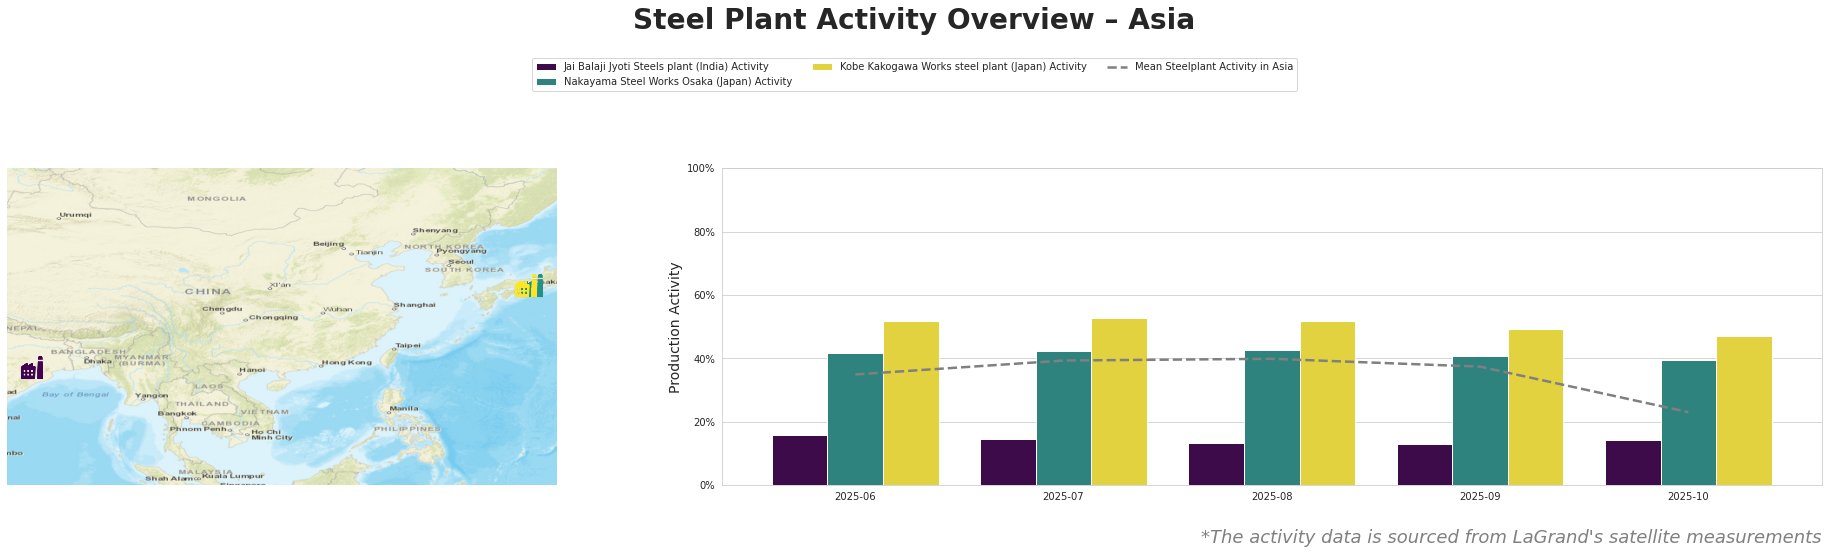This screenshot has height=554, width=1828.
Task: Click the yellow Kobe bar for 2025-09
Action: [1535, 408]
